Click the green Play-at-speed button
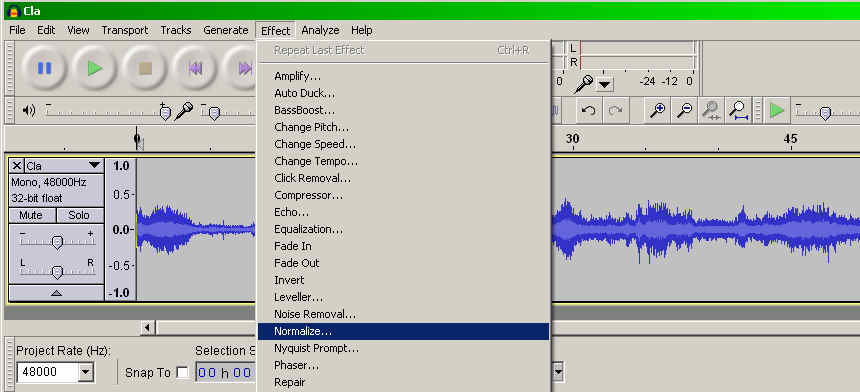Image resolution: width=860 pixels, height=392 pixels. pyautogui.click(x=776, y=111)
